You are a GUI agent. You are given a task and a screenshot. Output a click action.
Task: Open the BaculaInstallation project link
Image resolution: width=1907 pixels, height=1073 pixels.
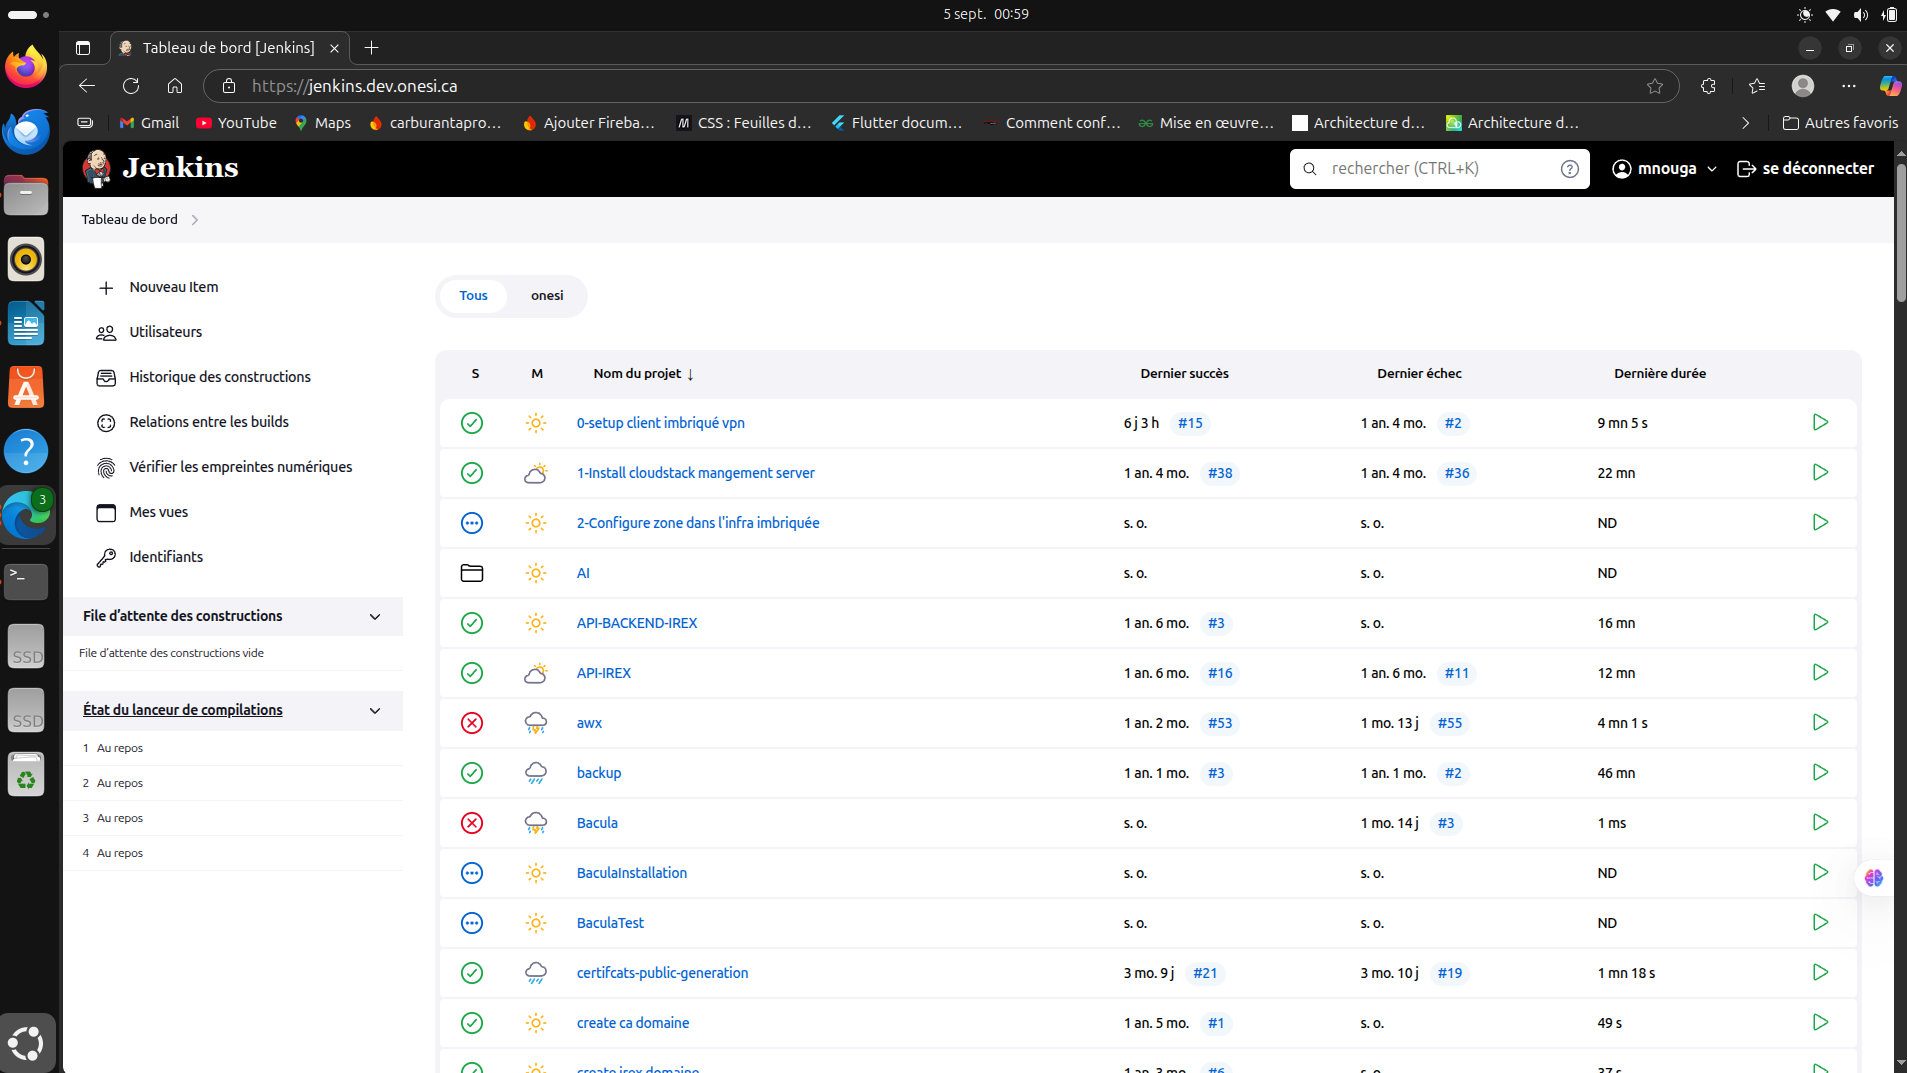click(x=631, y=873)
